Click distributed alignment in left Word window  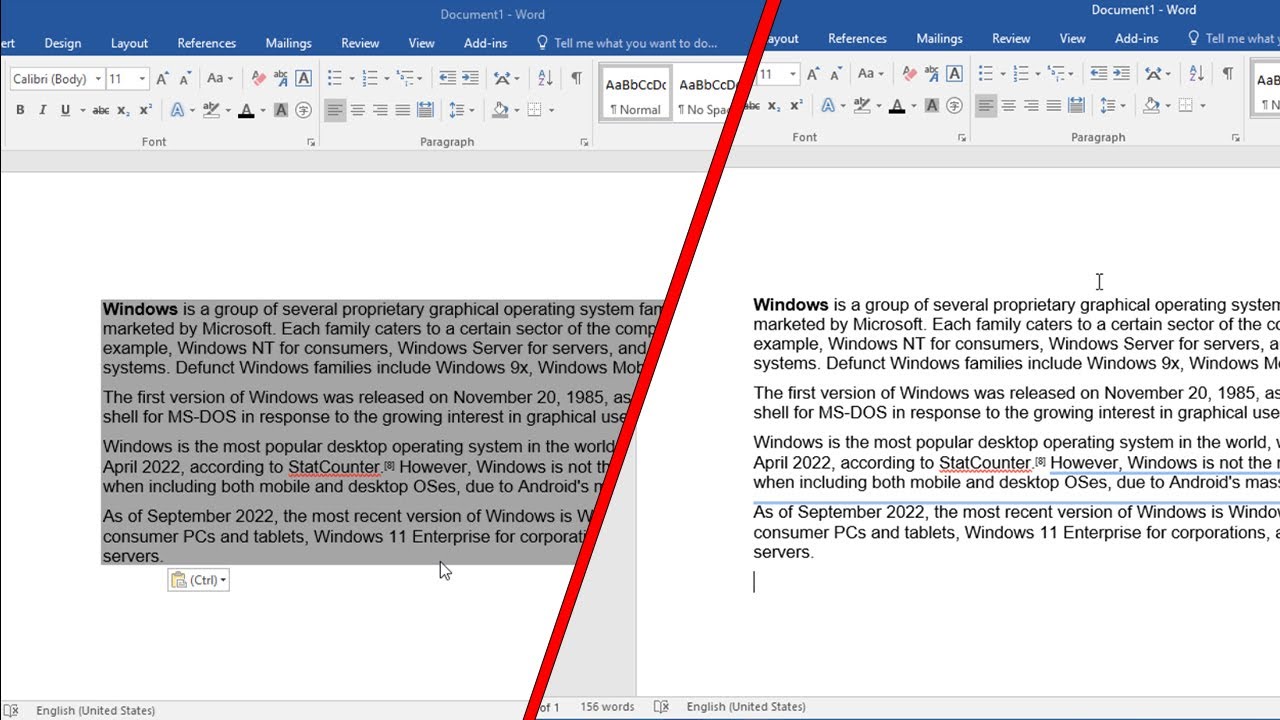(425, 110)
